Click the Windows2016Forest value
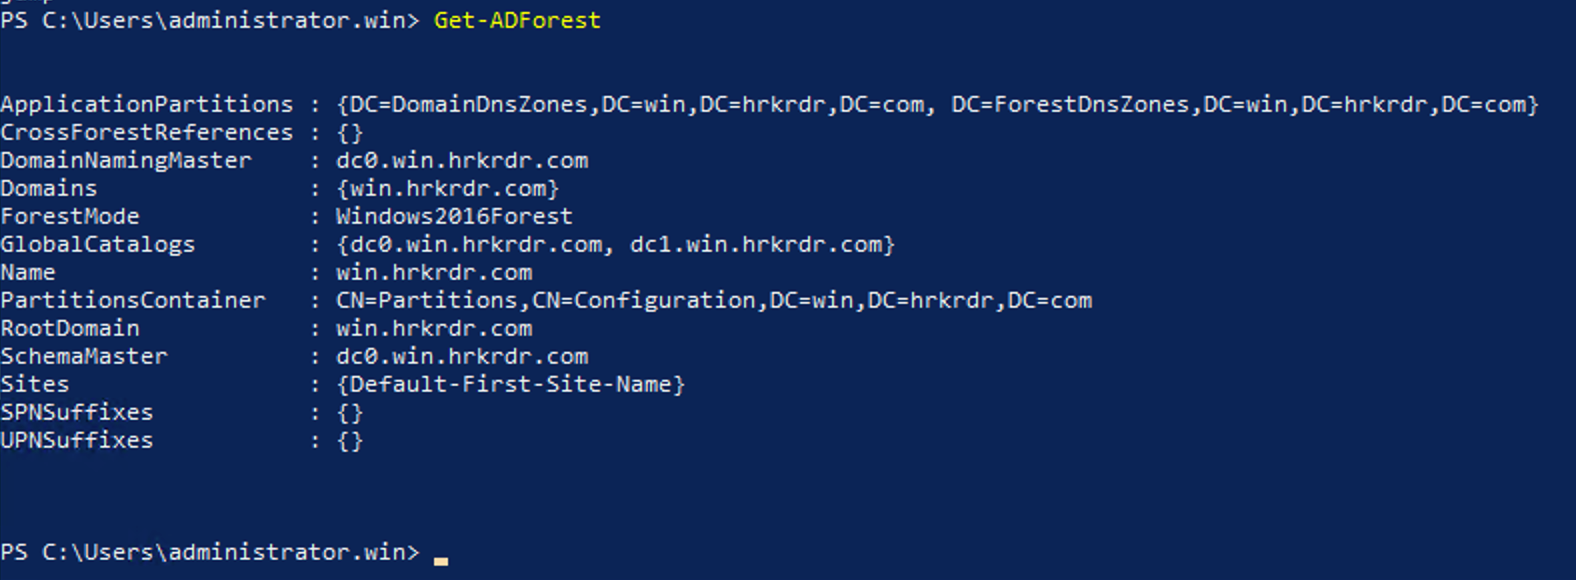Image resolution: width=1576 pixels, height=580 pixels. 454,216
